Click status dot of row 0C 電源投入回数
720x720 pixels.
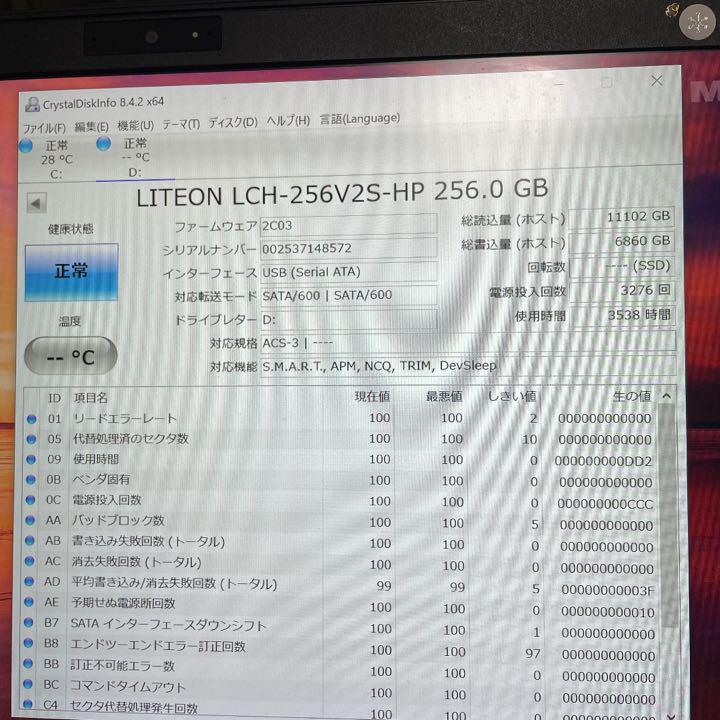30,500
